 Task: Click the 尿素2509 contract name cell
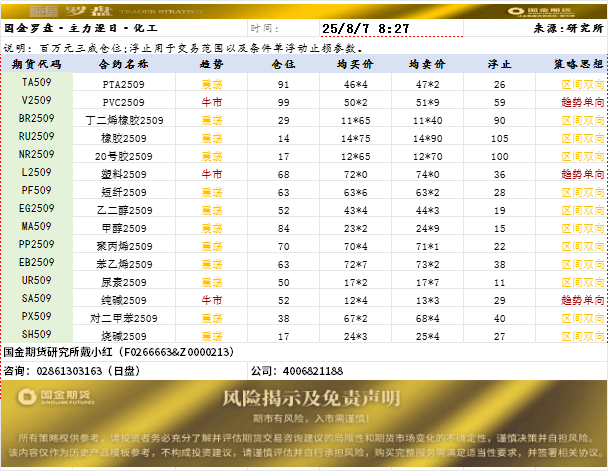124,282
